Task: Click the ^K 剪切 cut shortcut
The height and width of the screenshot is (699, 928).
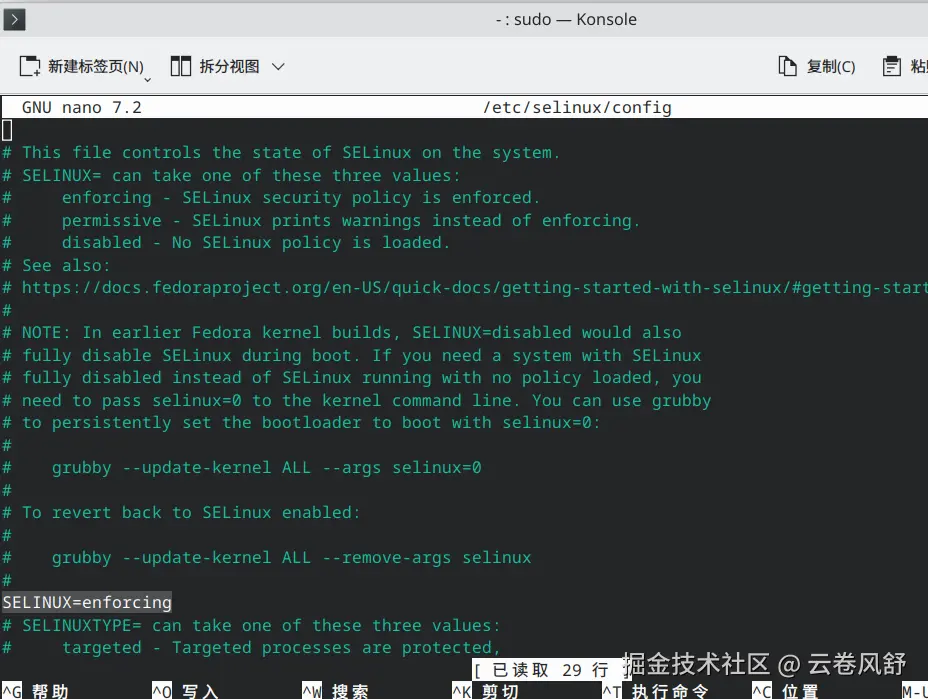Action: pyautogui.click(x=486, y=691)
